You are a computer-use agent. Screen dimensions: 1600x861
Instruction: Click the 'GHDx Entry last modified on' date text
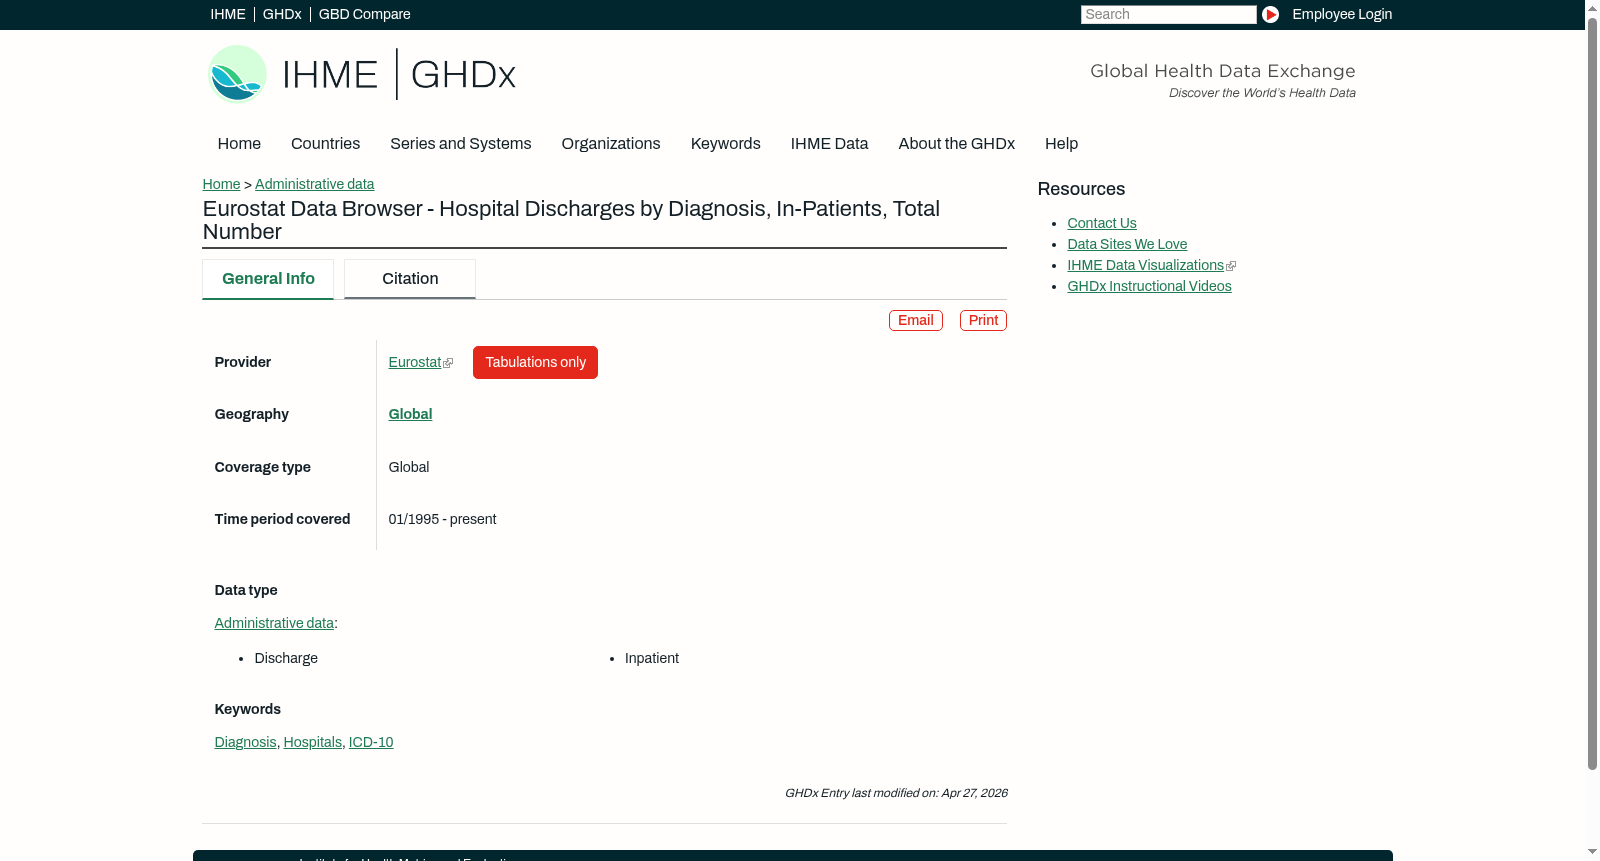click(896, 793)
